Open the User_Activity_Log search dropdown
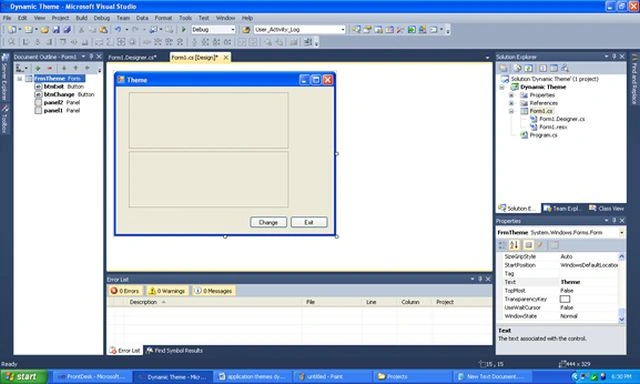 pos(342,29)
